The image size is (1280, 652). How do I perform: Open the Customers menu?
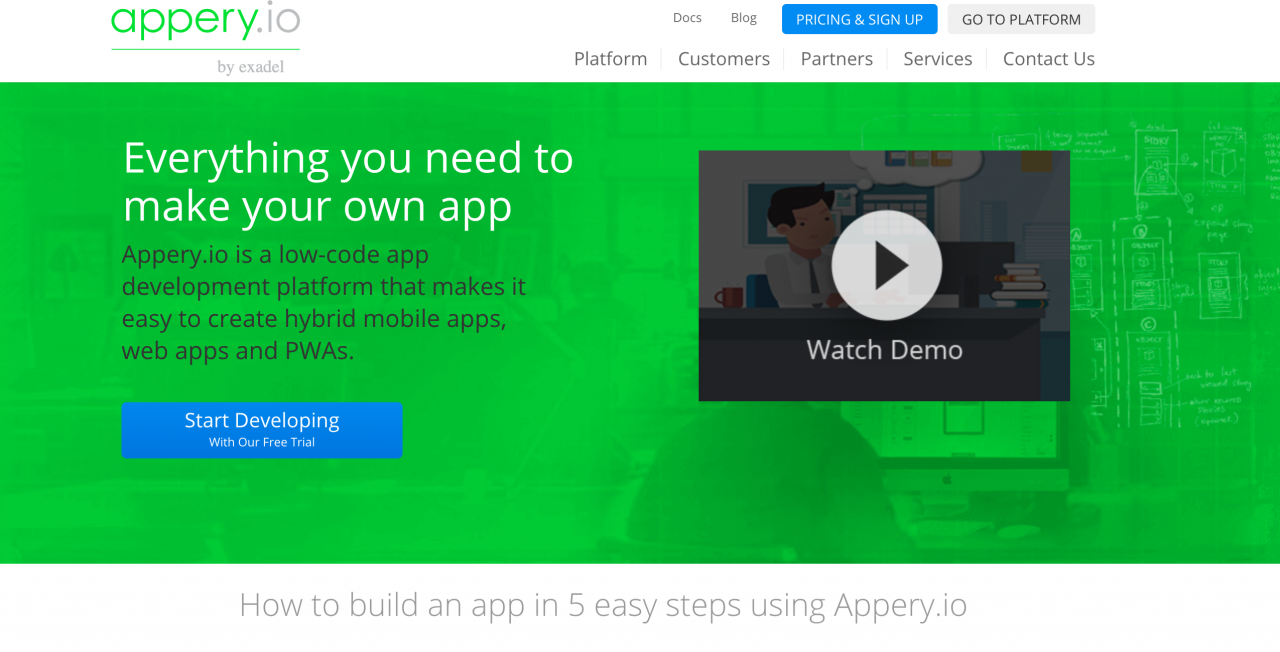[x=724, y=59]
